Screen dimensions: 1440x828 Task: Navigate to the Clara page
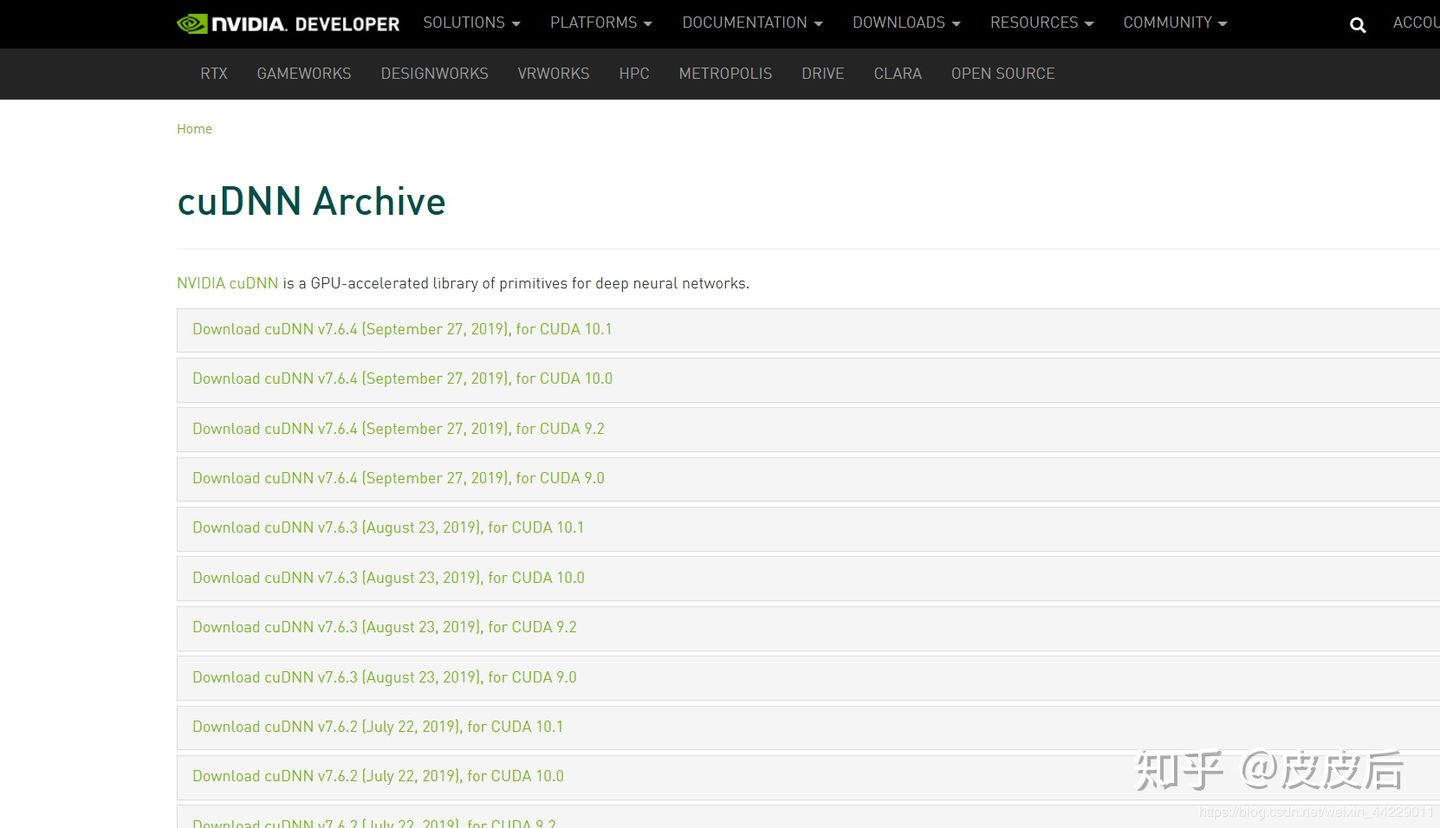tap(897, 74)
